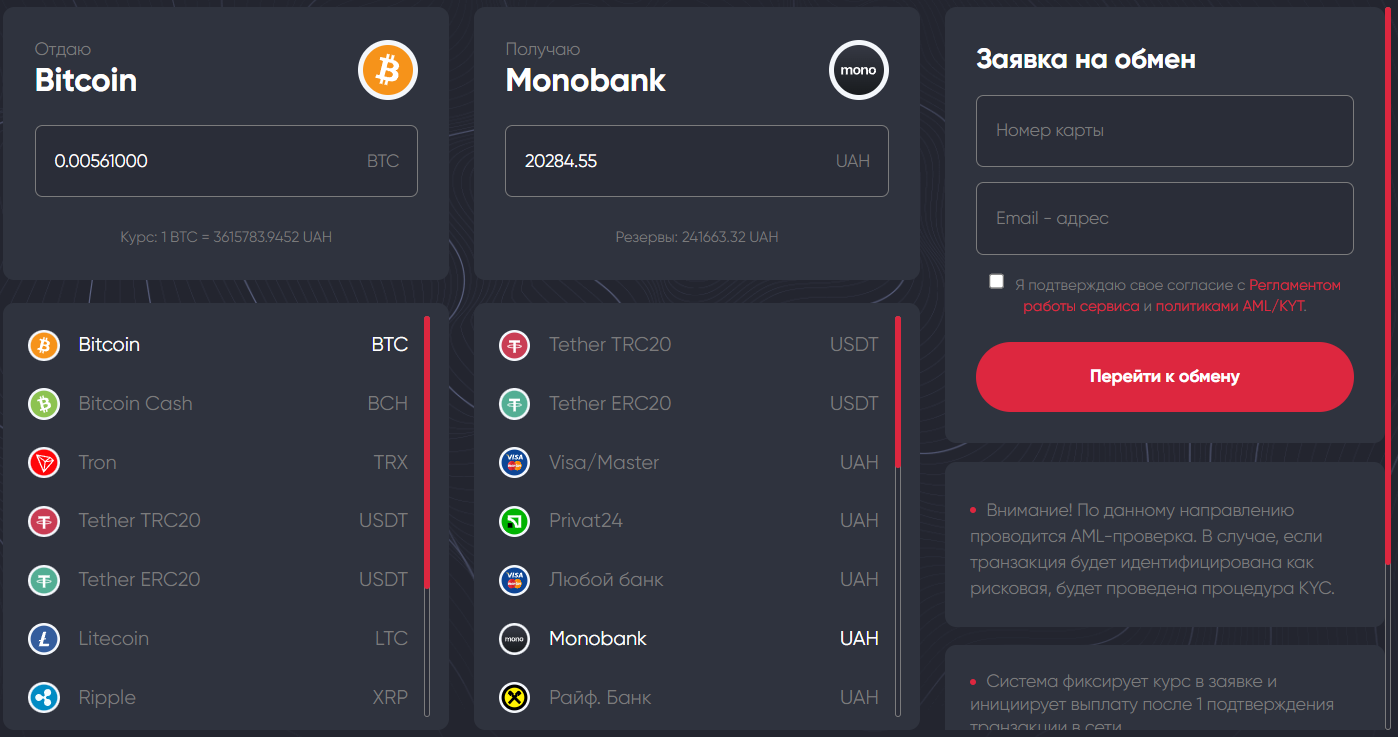1398x737 pixels.
Task: Select the Bitcoin Cash coin icon
Action: pyautogui.click(x=44, y=404)
